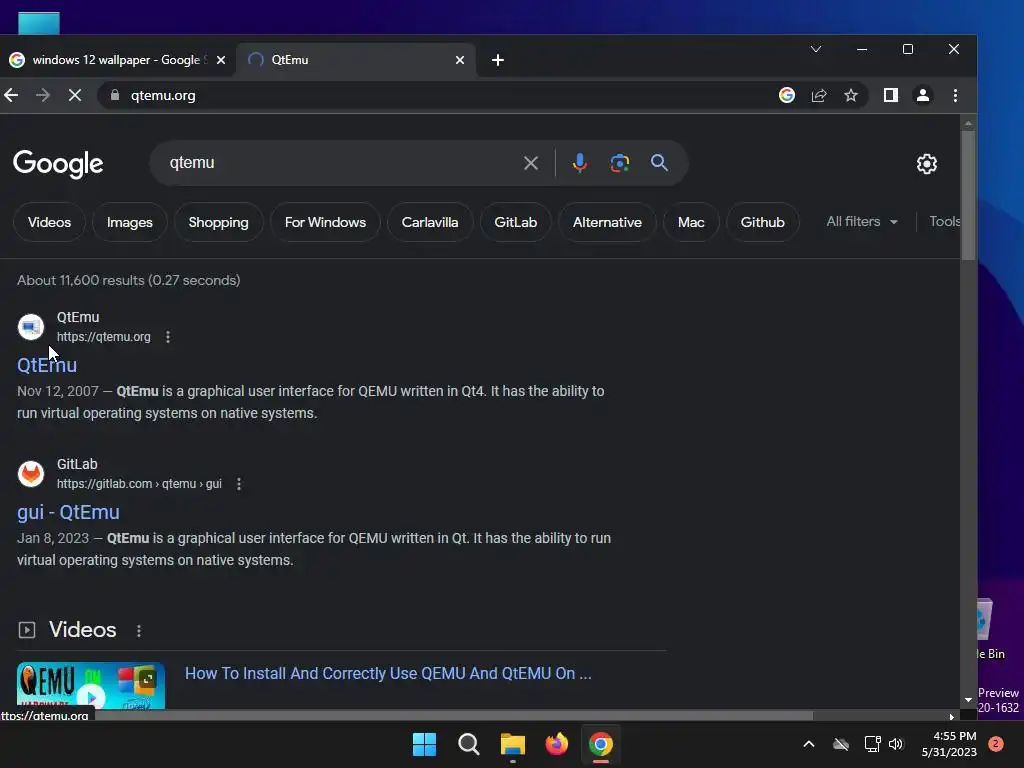Click the GitLab fox favicon
Screen dimensions: 1024x768
click(31, 474)
